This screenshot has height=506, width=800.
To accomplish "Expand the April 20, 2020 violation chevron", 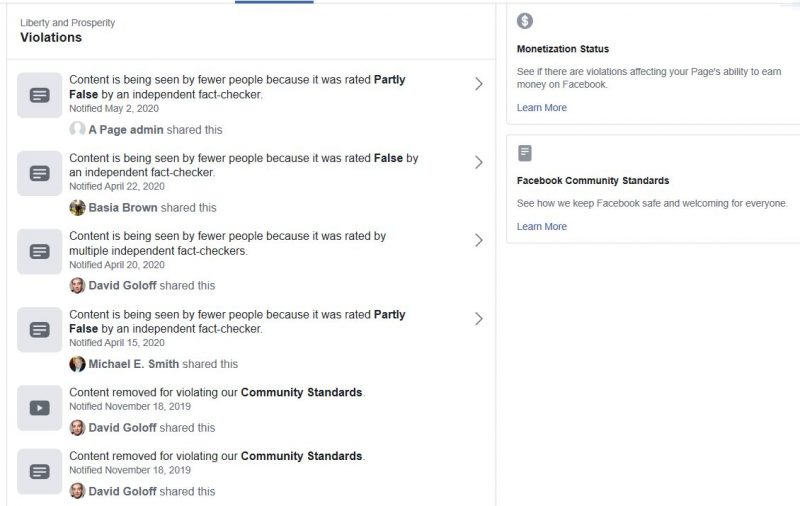I will click(x=479, y=240).
